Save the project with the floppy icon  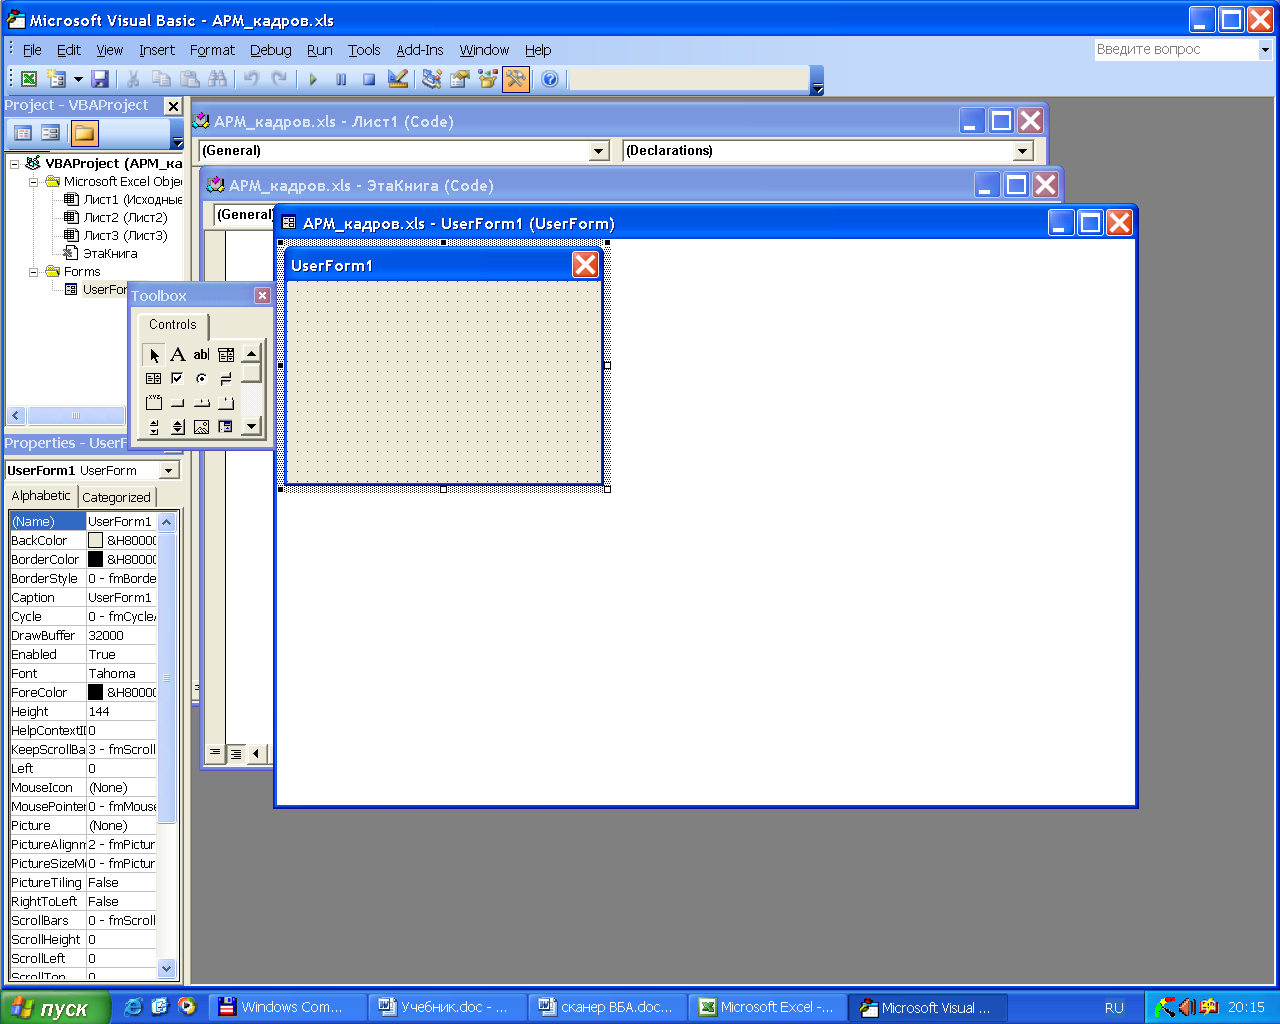100,79
